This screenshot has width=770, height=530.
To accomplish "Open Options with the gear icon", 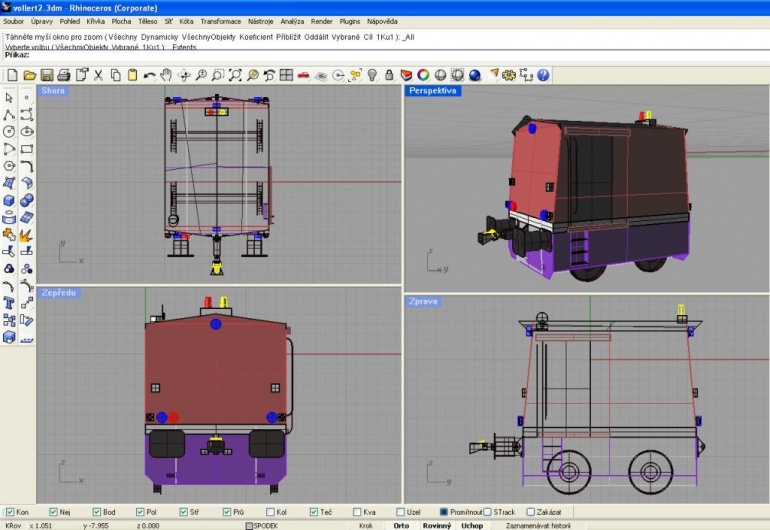I will tap(509, 75).
